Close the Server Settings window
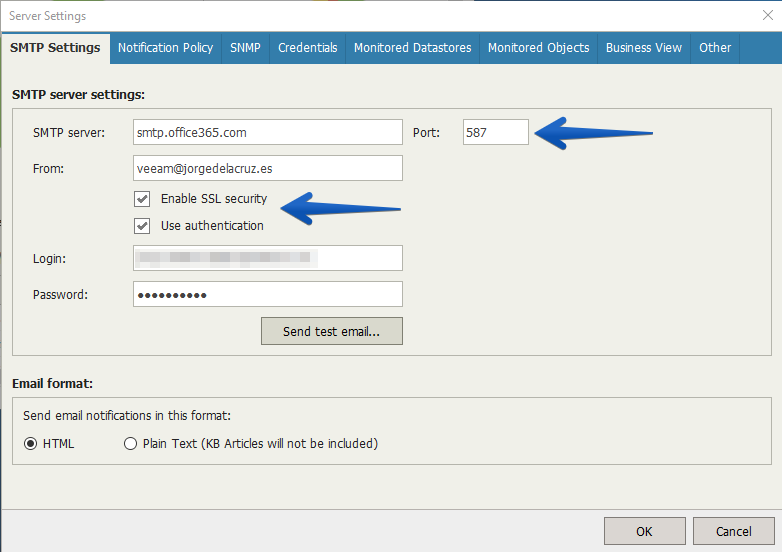 point(768,15)
